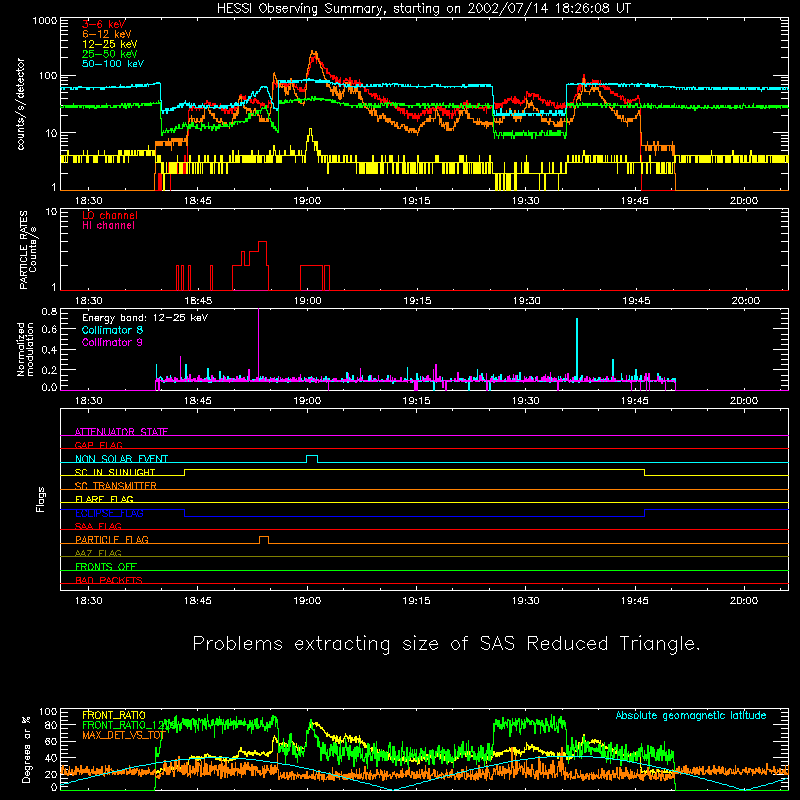Click the 20:00 time label under the counts plot

click(744, 201)
